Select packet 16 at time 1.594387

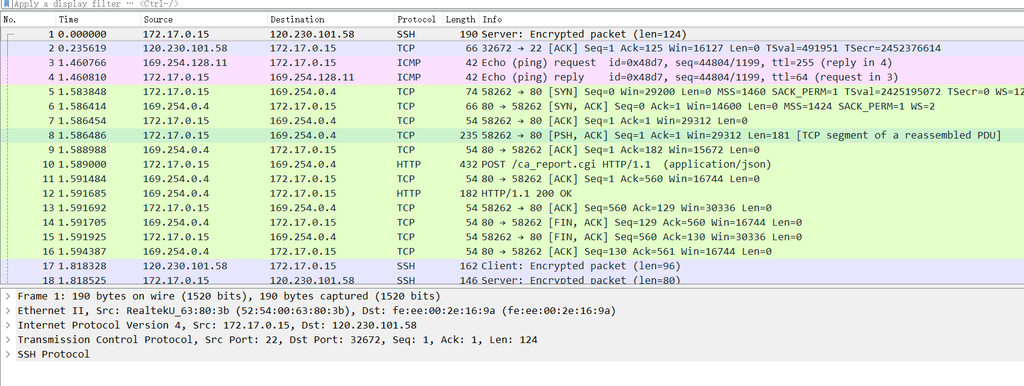[512, 251]
